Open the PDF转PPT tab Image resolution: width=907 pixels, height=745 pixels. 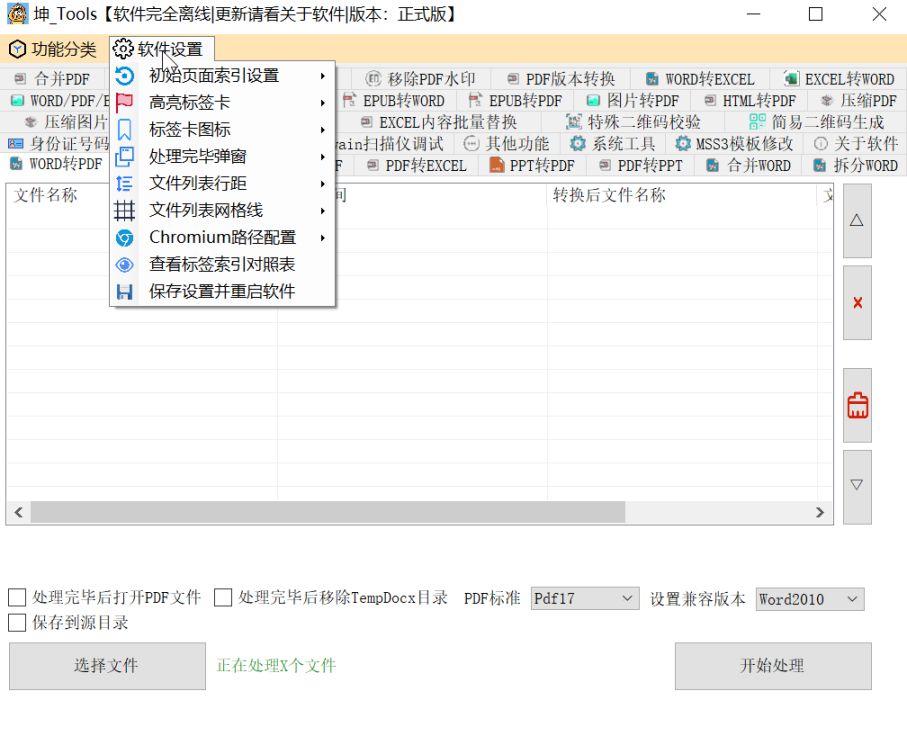[x=640, y=165]
